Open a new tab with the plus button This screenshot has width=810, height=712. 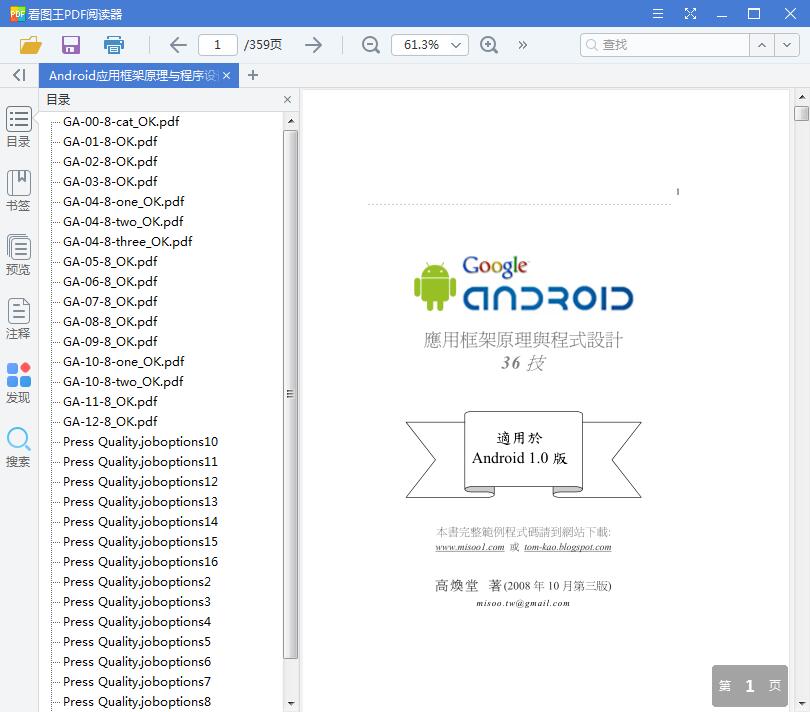[x=253, y=75]
